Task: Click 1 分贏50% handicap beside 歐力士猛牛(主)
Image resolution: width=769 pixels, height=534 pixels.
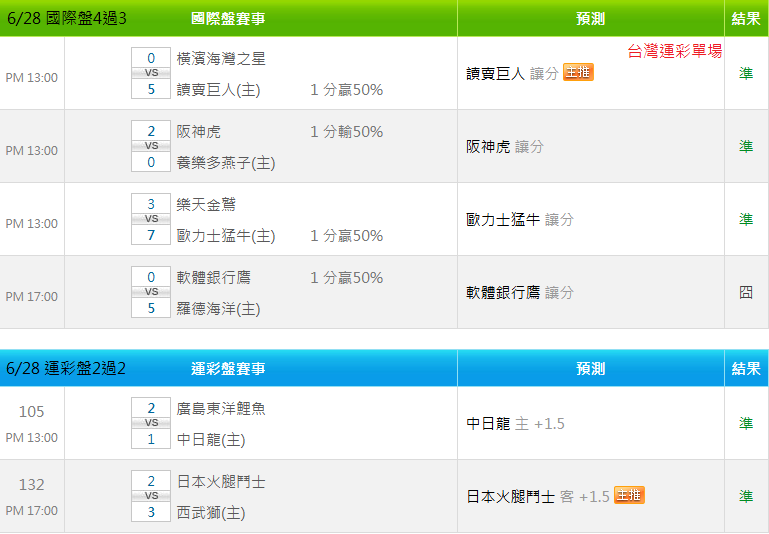Action: coord(346,236)
